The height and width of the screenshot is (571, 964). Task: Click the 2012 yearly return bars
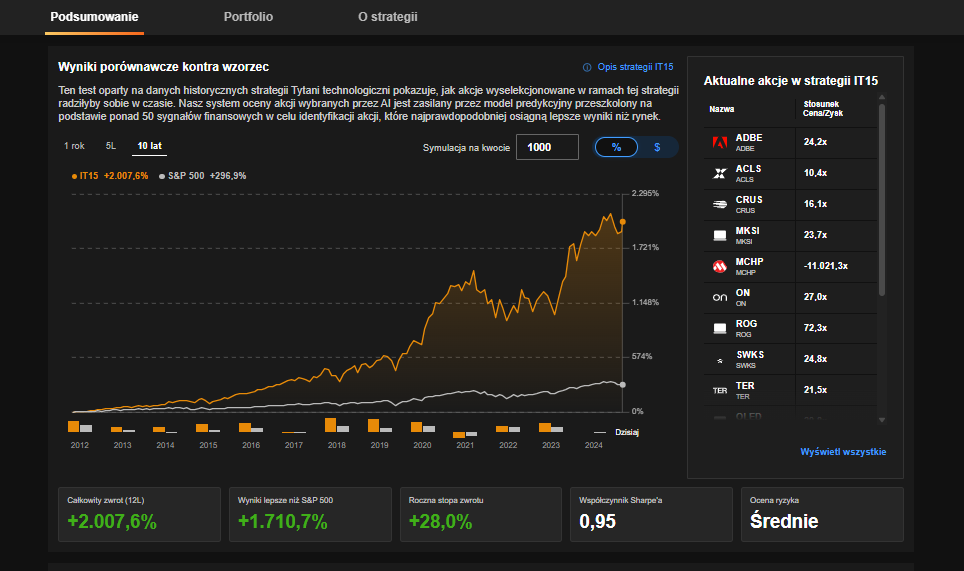[x=79, y=427]
